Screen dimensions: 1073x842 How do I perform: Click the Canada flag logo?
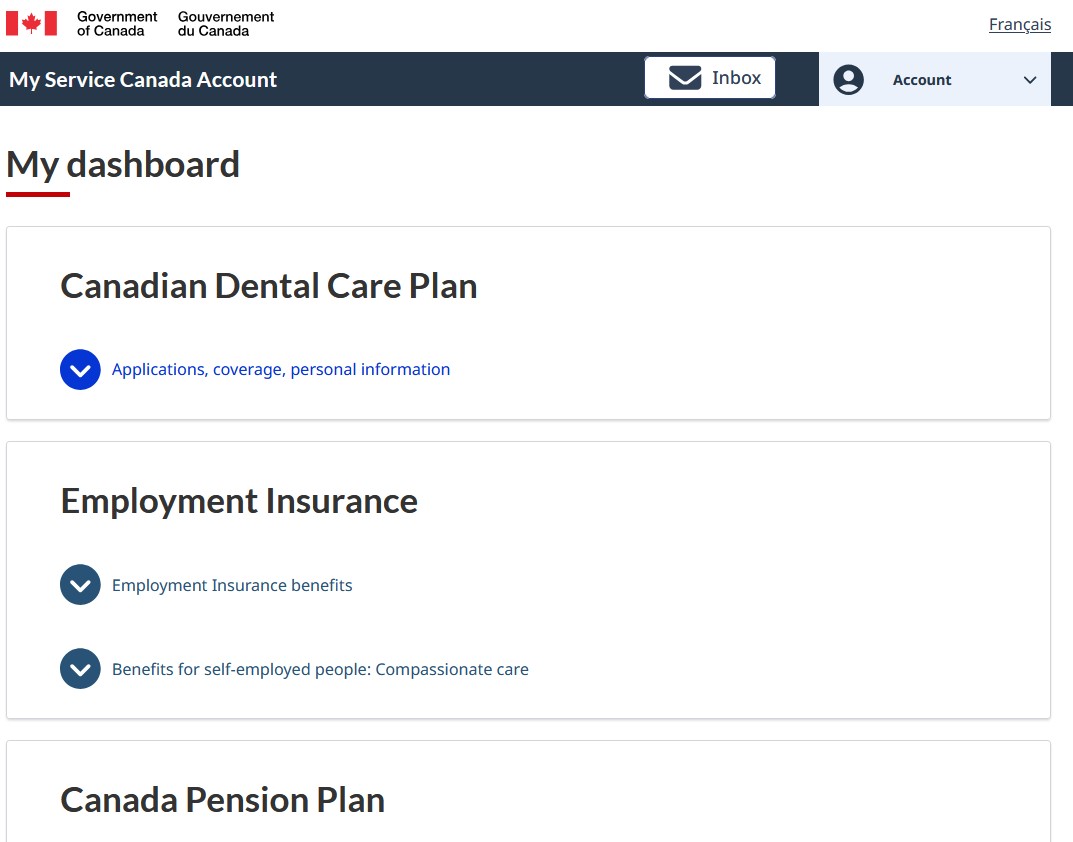pyautogui.click(x=31, y=23)
